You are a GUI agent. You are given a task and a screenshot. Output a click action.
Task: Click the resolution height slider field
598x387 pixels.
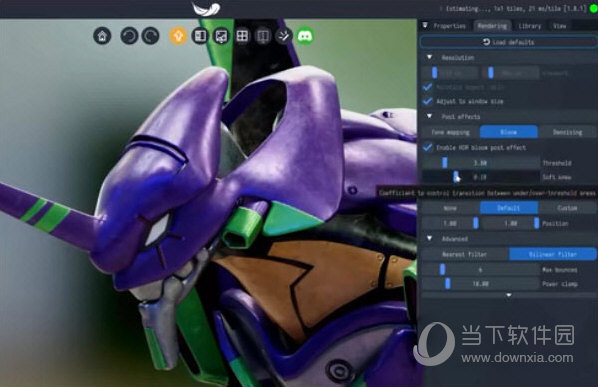[510, 72]
